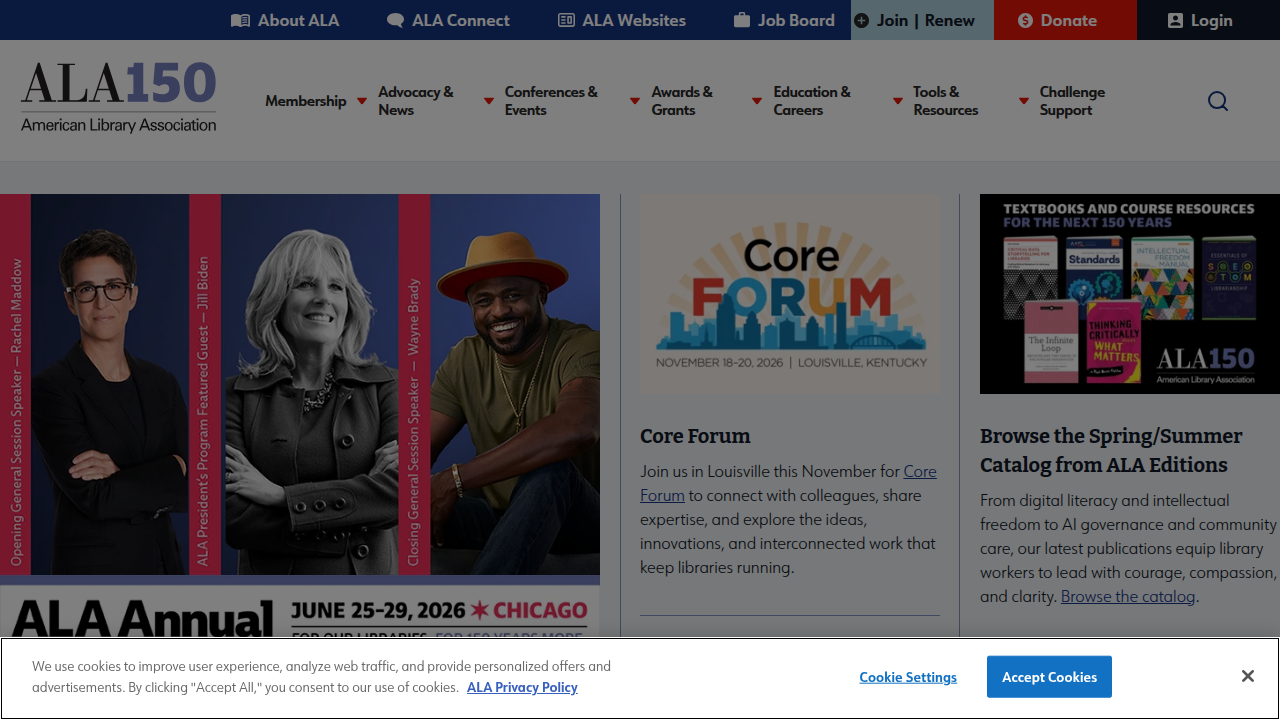Viewport: 1280px width, 720px height.
Task: Open Challenge Support nav item
Action: (x=1072, y=101)
